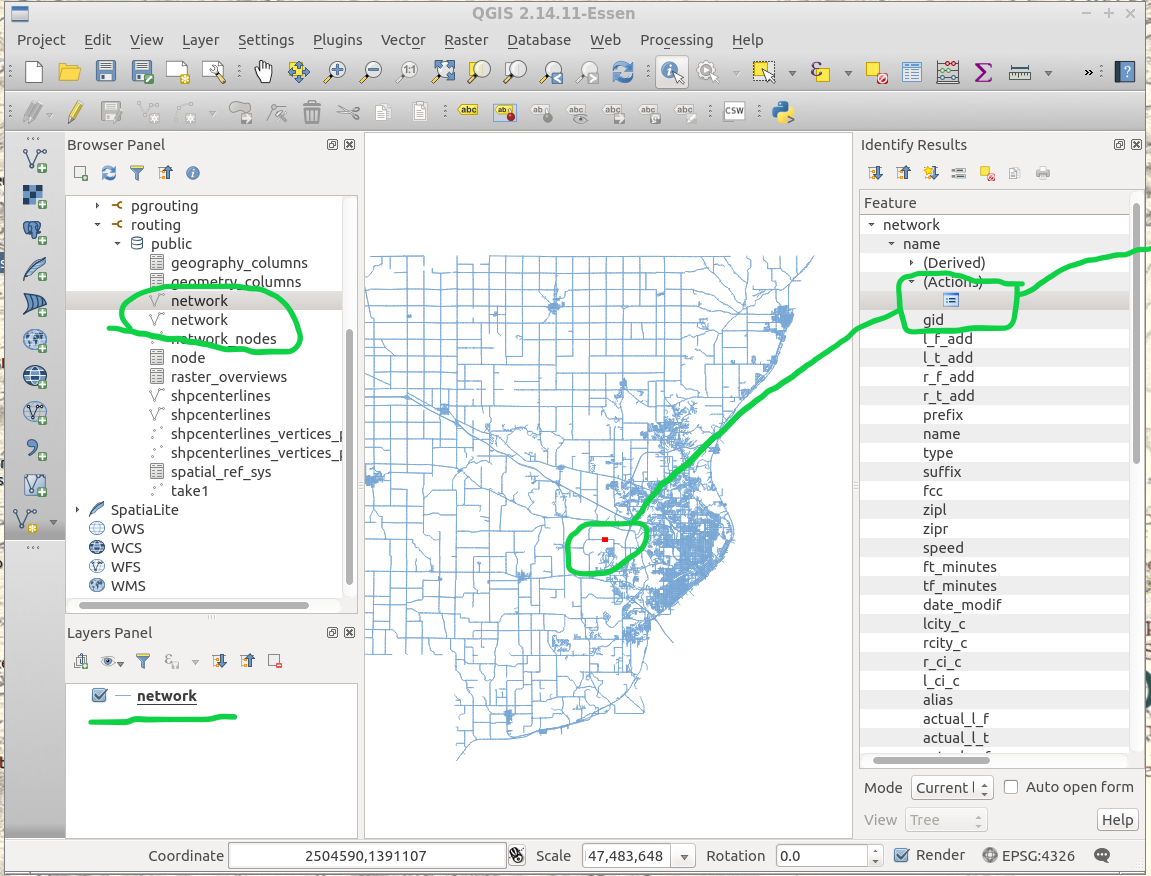
Task: Expand the (Derived) attributes group
Action: click(x=911, y=263)
